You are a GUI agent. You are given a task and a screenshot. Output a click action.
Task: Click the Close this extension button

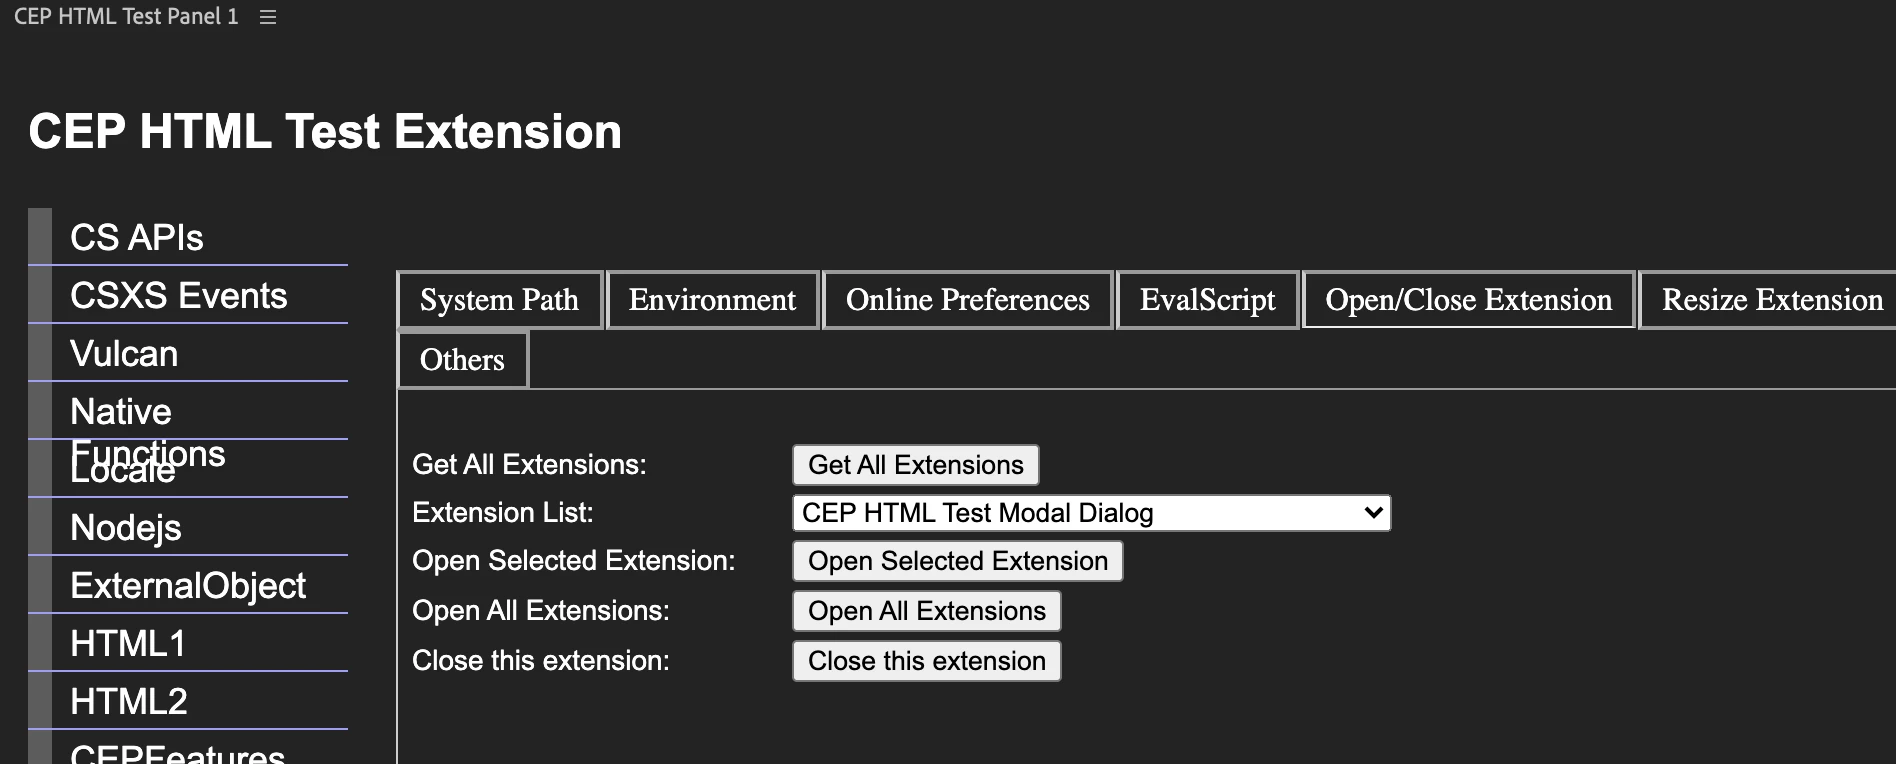927,661
